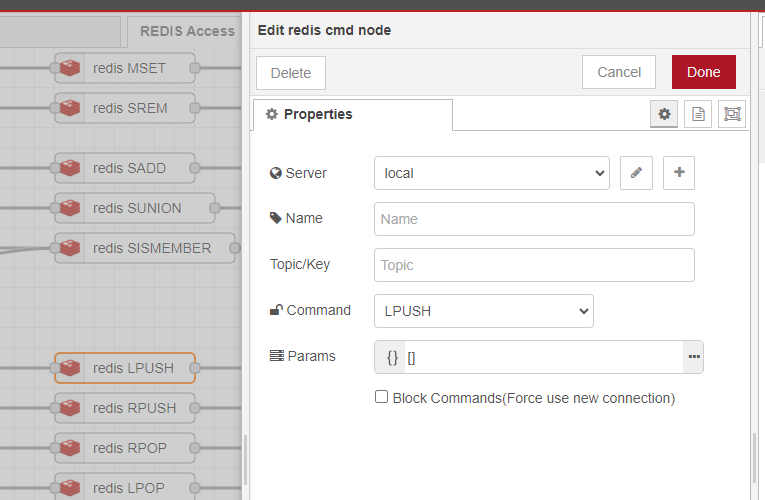The width and height of the screenshot is (765, 500).
Task: Focus the Name input field
Action: click(534, 219)
